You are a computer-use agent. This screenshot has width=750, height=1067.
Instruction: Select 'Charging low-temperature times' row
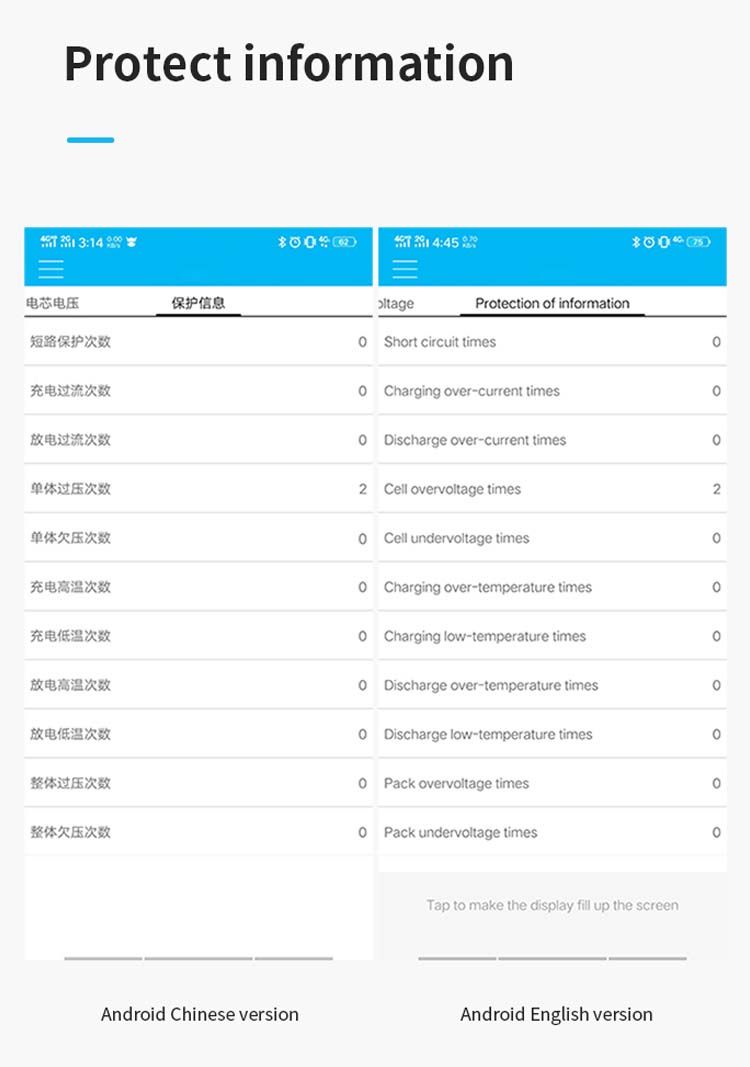click(x=552, y=636)
